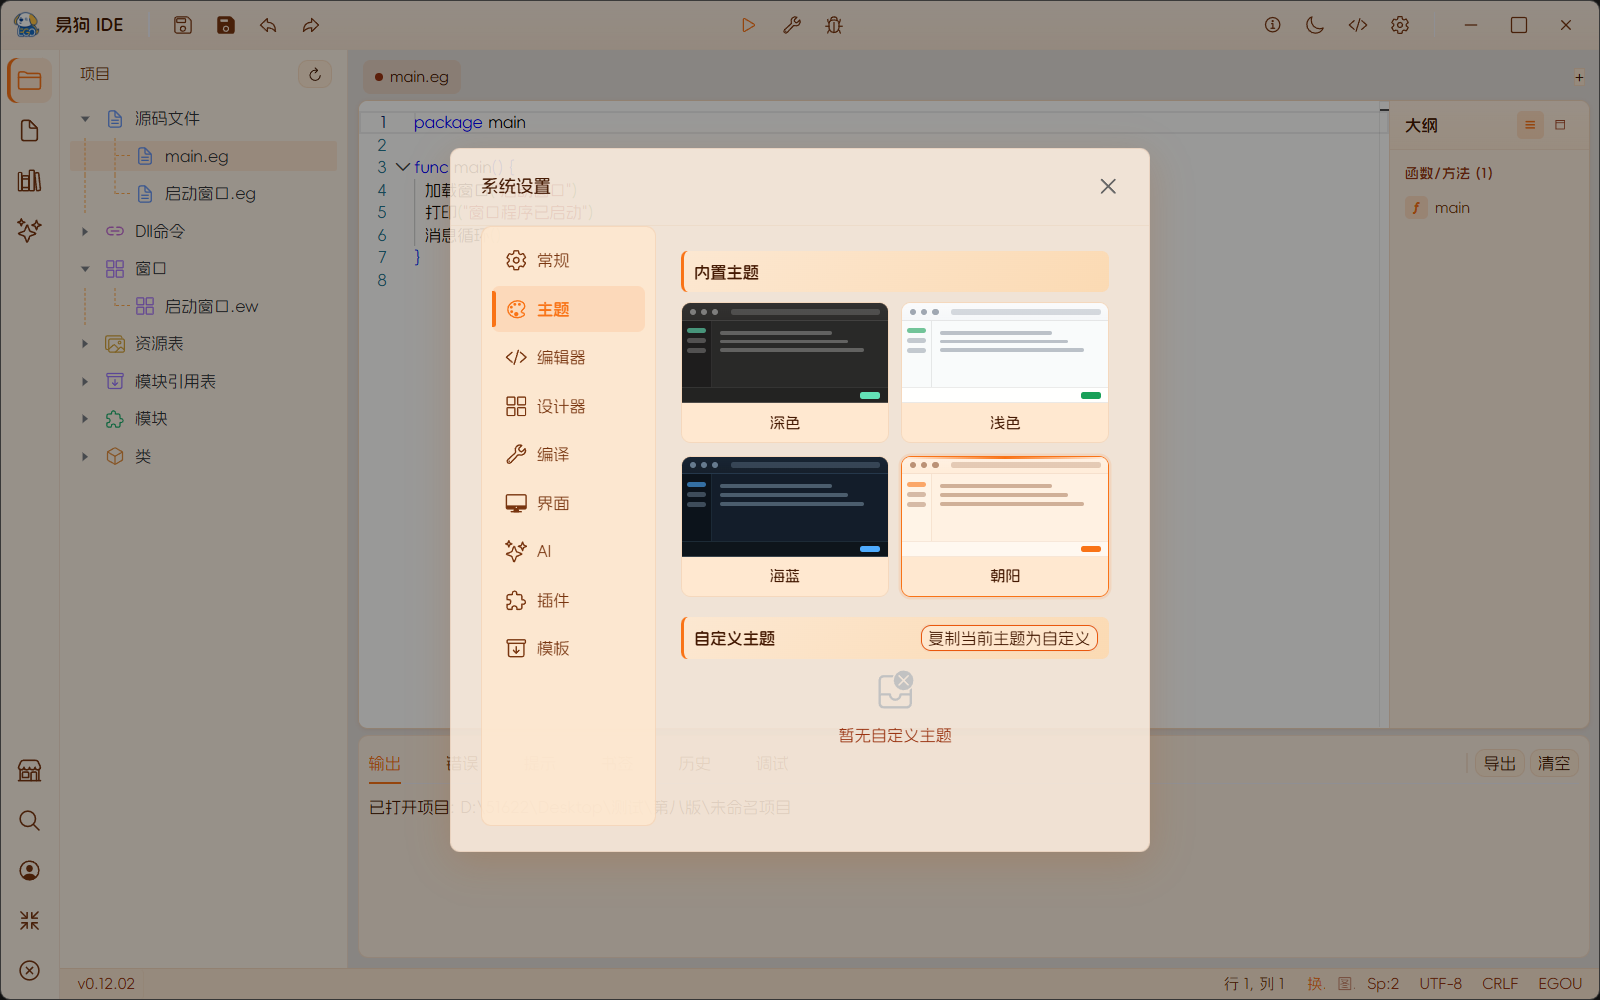
Task: Click 导出 button in output panel
Action: point(1499,764)
